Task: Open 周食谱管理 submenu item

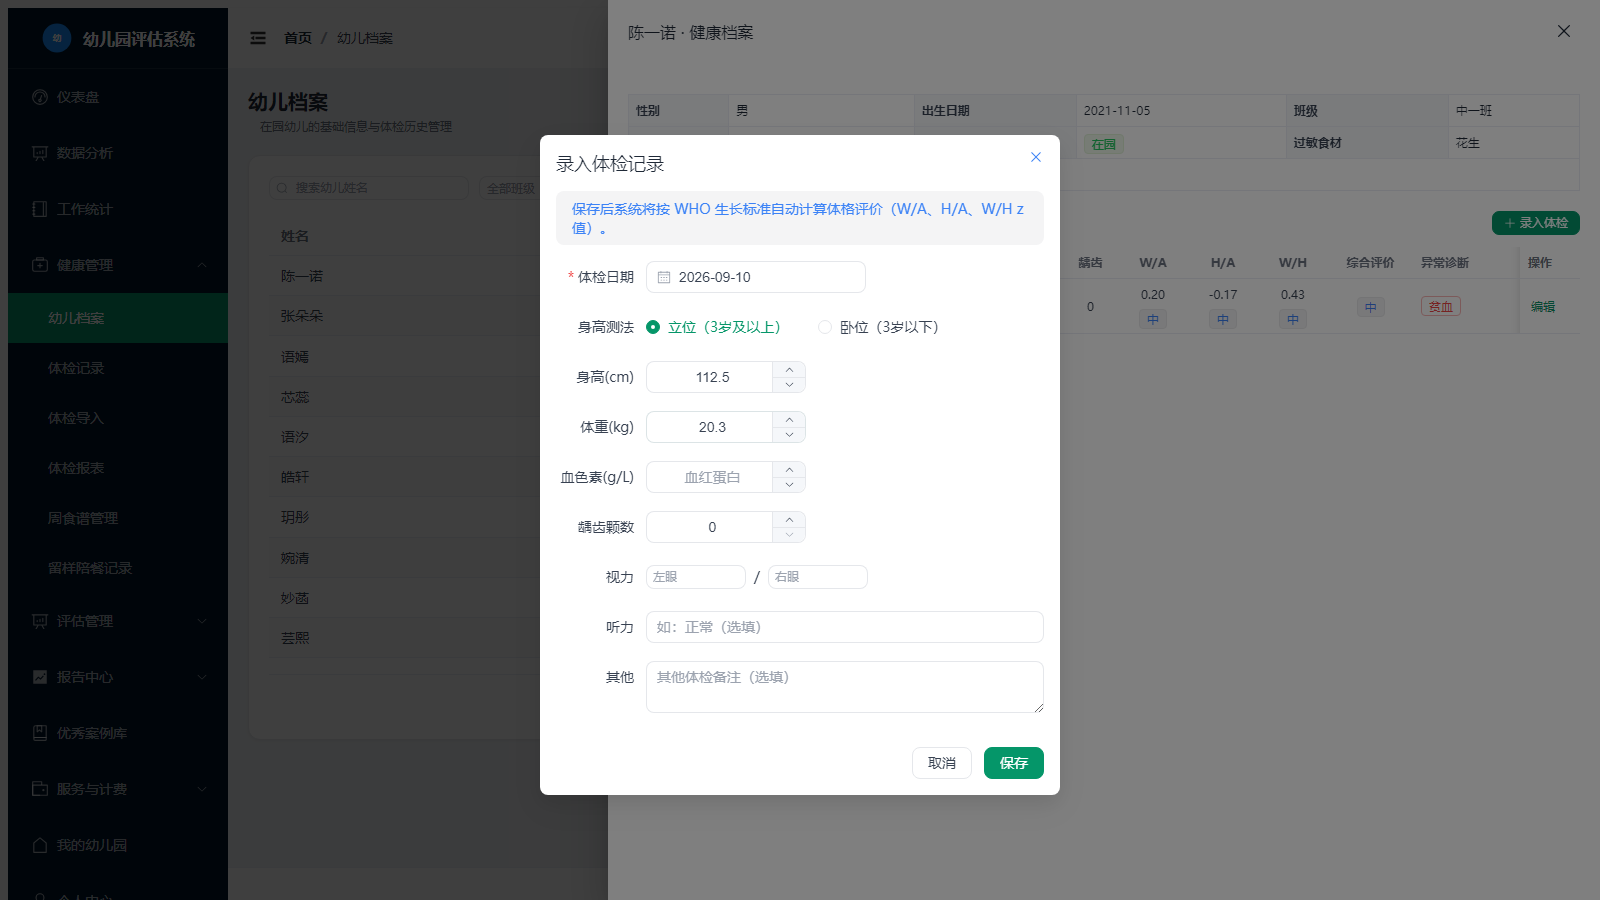Action: coord(118,518)
